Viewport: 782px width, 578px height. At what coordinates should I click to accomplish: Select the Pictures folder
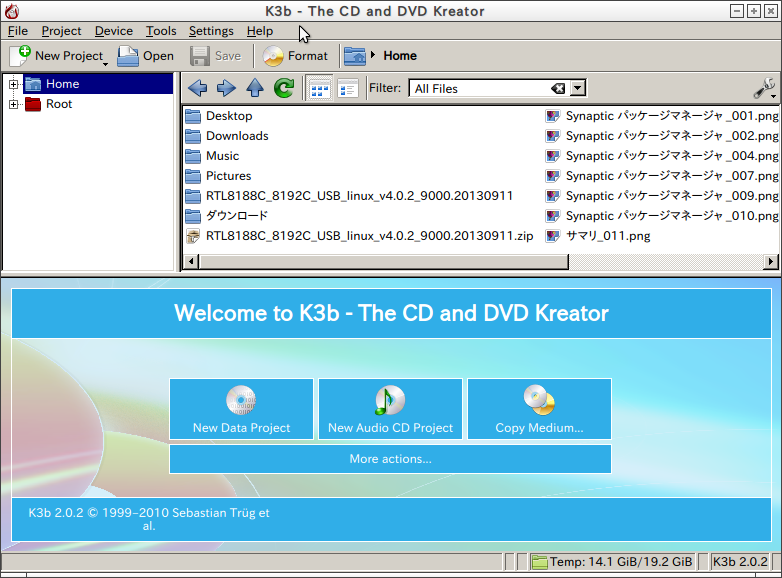click(218, 176)
